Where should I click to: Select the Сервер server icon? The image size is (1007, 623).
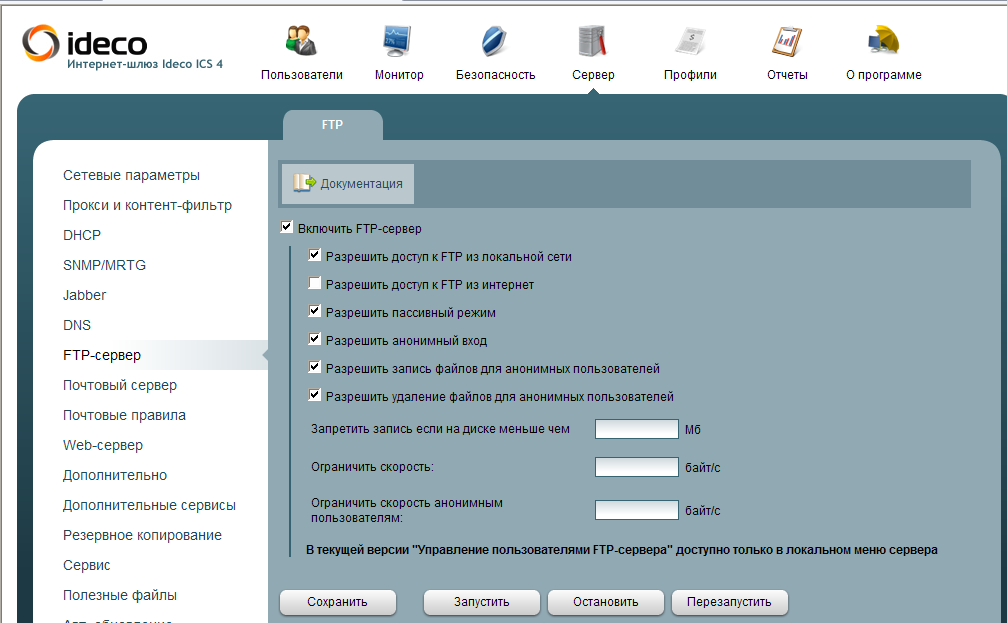[x=592, y=41]
